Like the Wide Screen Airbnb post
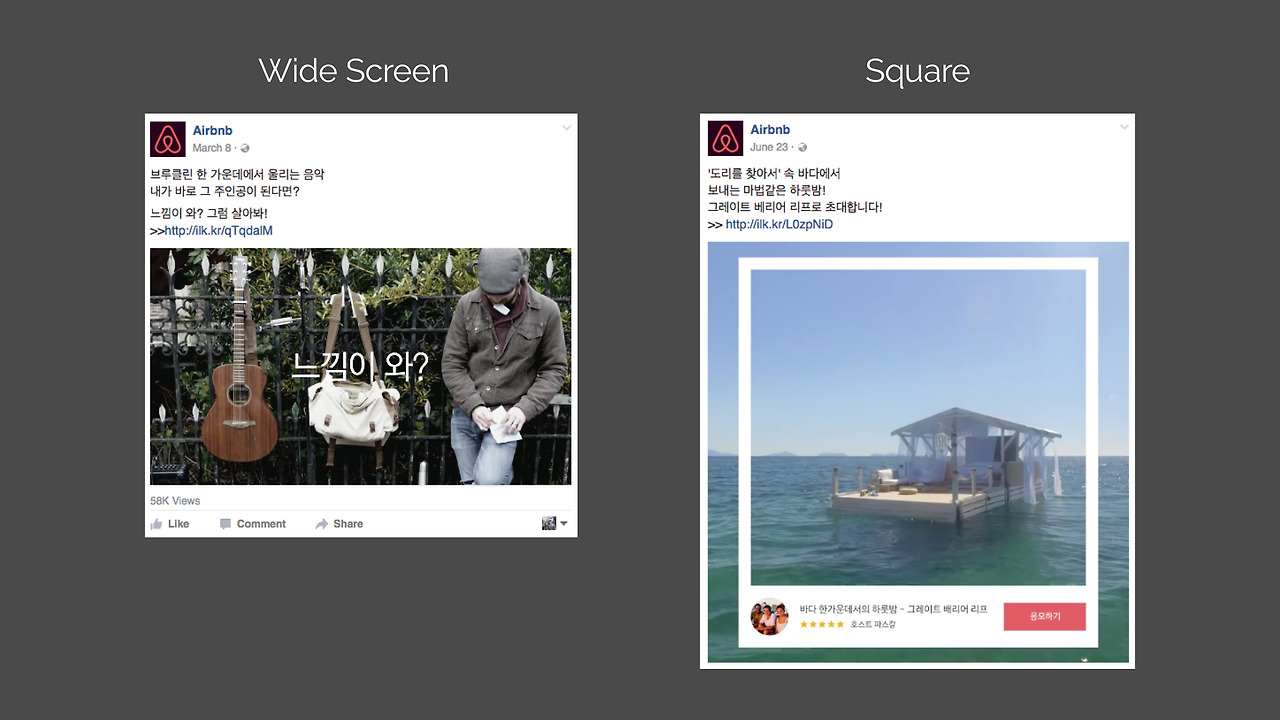The width and height of the screenshot is (1280, 720). [170, 524]
